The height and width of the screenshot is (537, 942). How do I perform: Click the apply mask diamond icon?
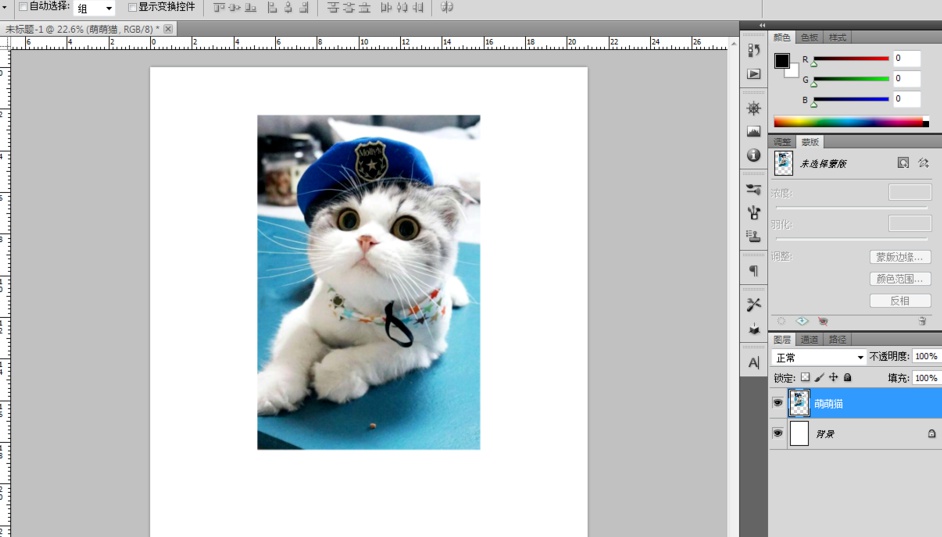802,321
